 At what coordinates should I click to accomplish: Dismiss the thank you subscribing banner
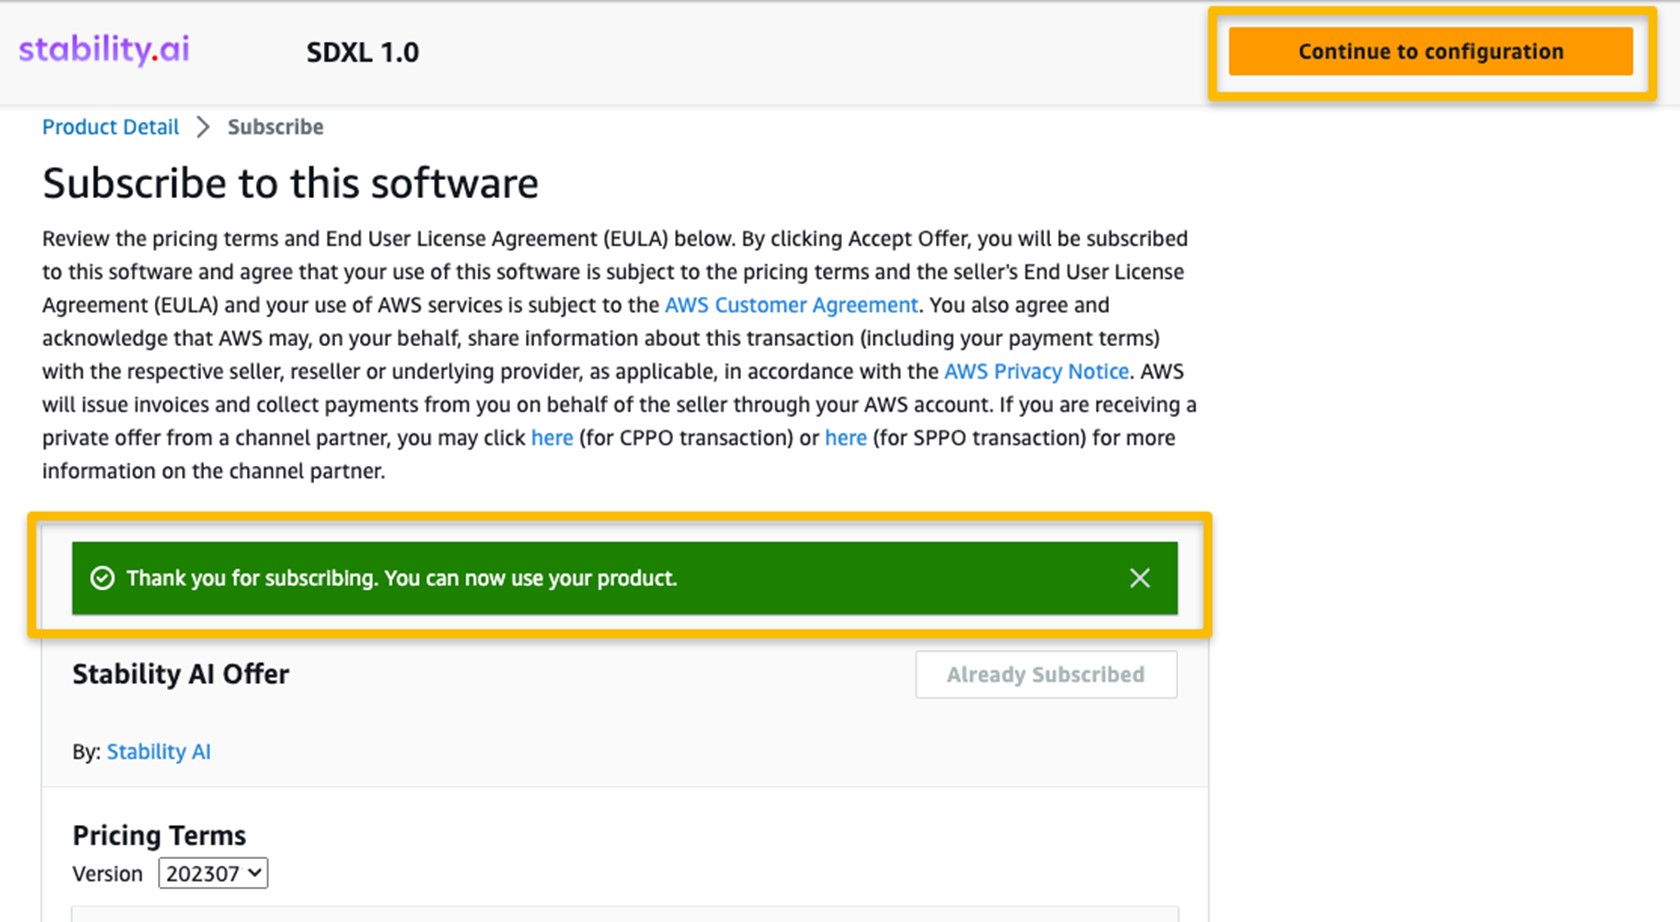click(1139, 578)
